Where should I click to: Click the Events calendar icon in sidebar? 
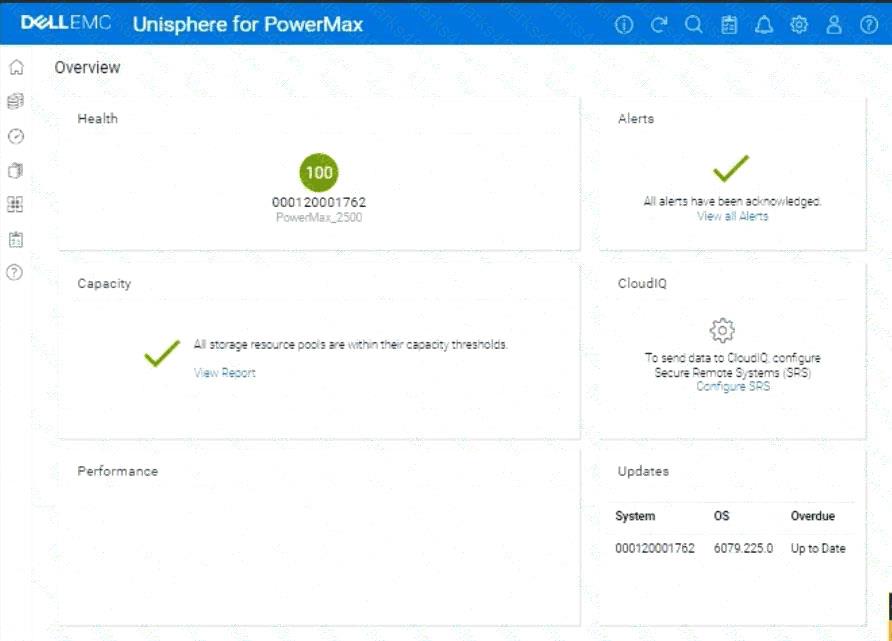pyautogui.click(x=15, y=239)
